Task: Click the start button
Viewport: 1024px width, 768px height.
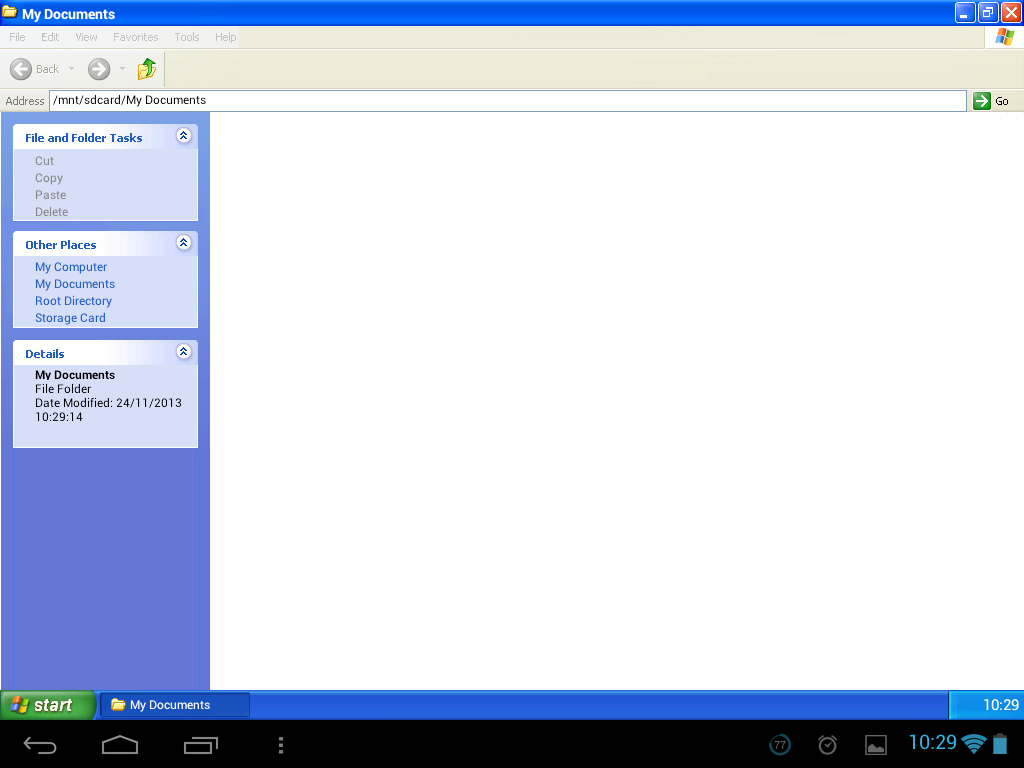Action: click(48, 705)
